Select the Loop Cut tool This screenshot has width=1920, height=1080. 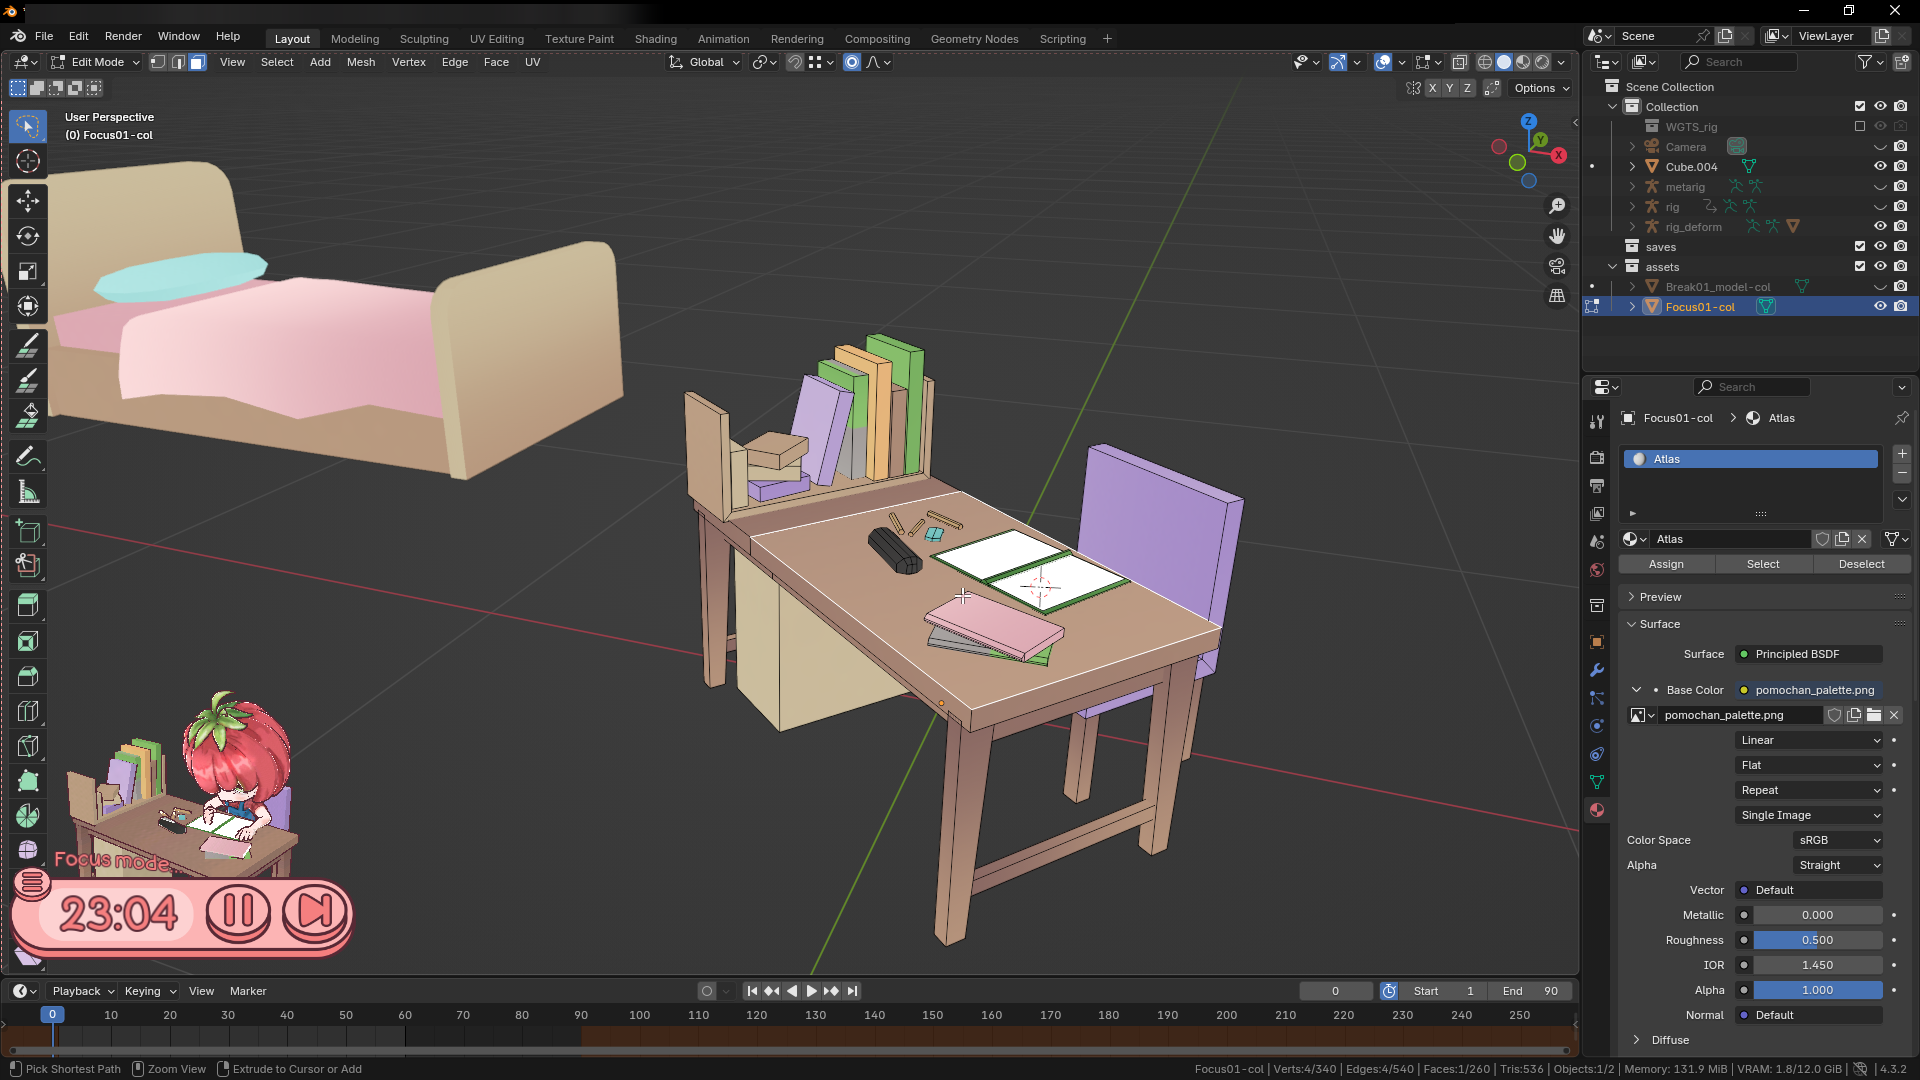28,711
